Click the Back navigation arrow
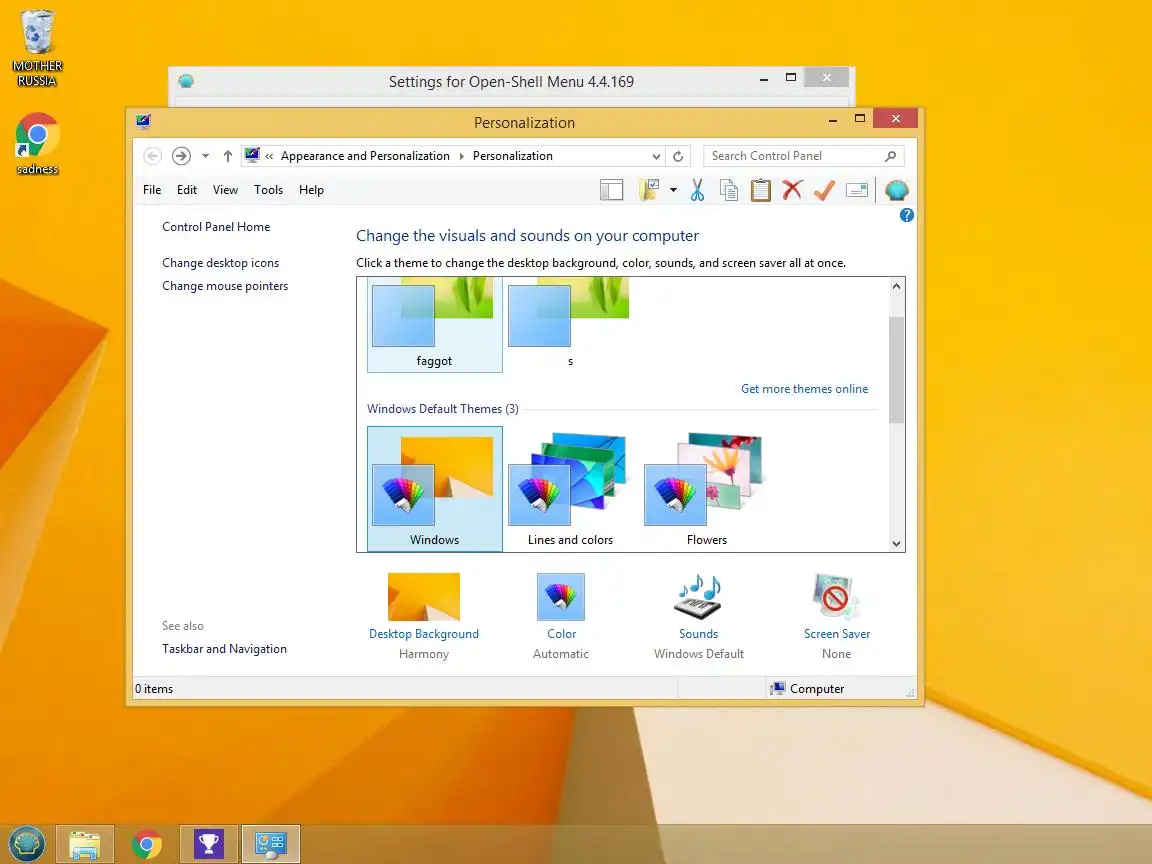The height and width of the screenshot is (864, 1152). pyautogui.click(x=152, y=156)
